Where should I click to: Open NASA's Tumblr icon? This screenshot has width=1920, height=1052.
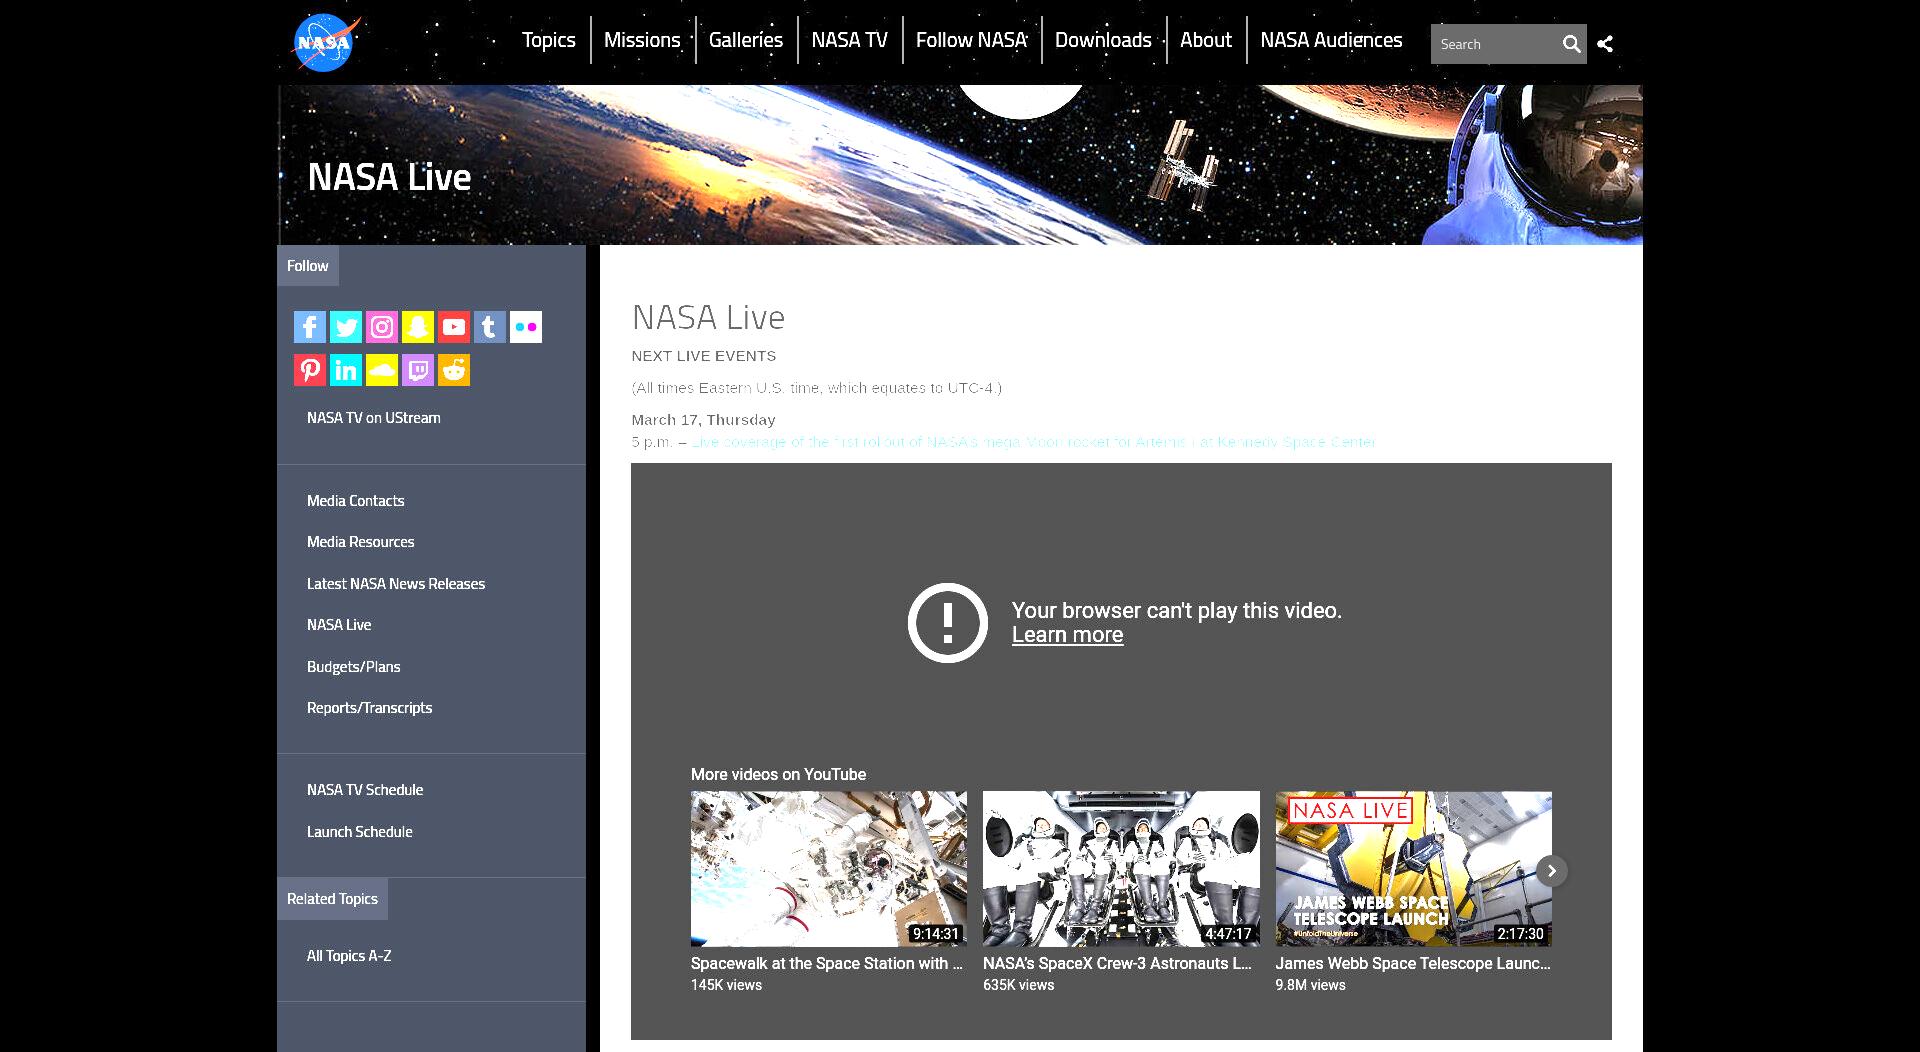point(490,327)
